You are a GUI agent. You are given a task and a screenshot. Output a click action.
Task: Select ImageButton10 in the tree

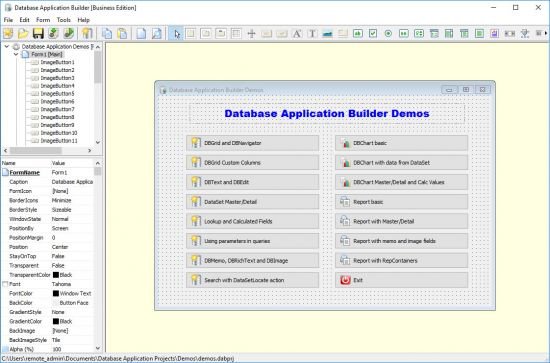(59, 133)
